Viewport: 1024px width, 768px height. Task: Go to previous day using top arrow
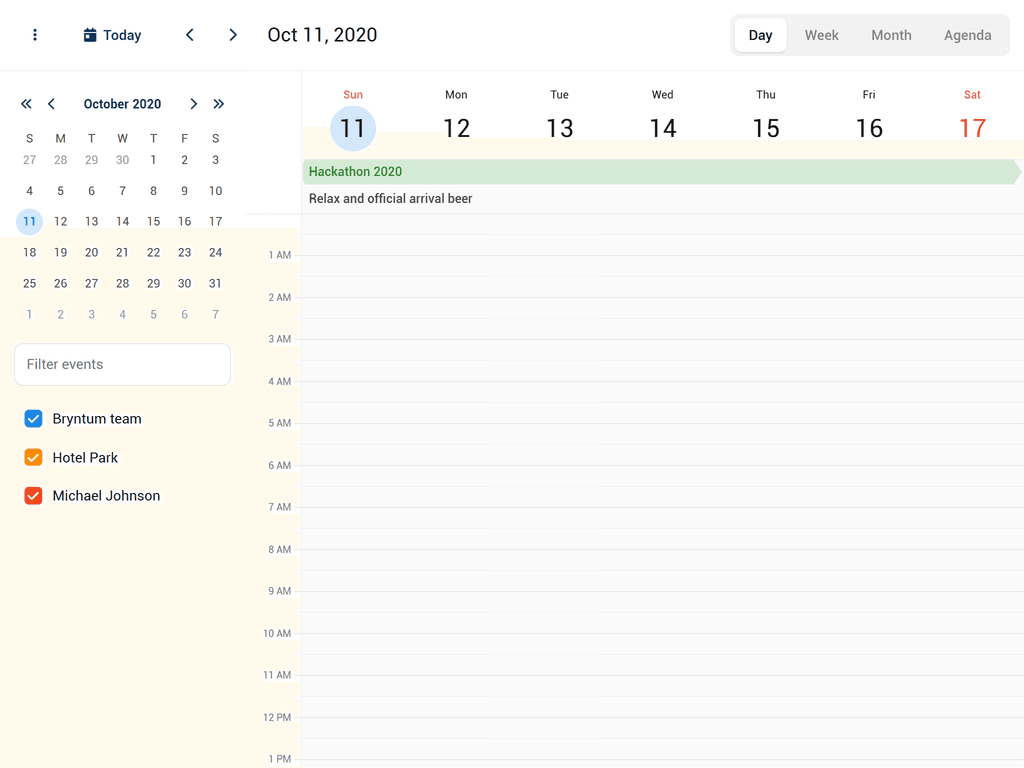[x=190, y=35]
